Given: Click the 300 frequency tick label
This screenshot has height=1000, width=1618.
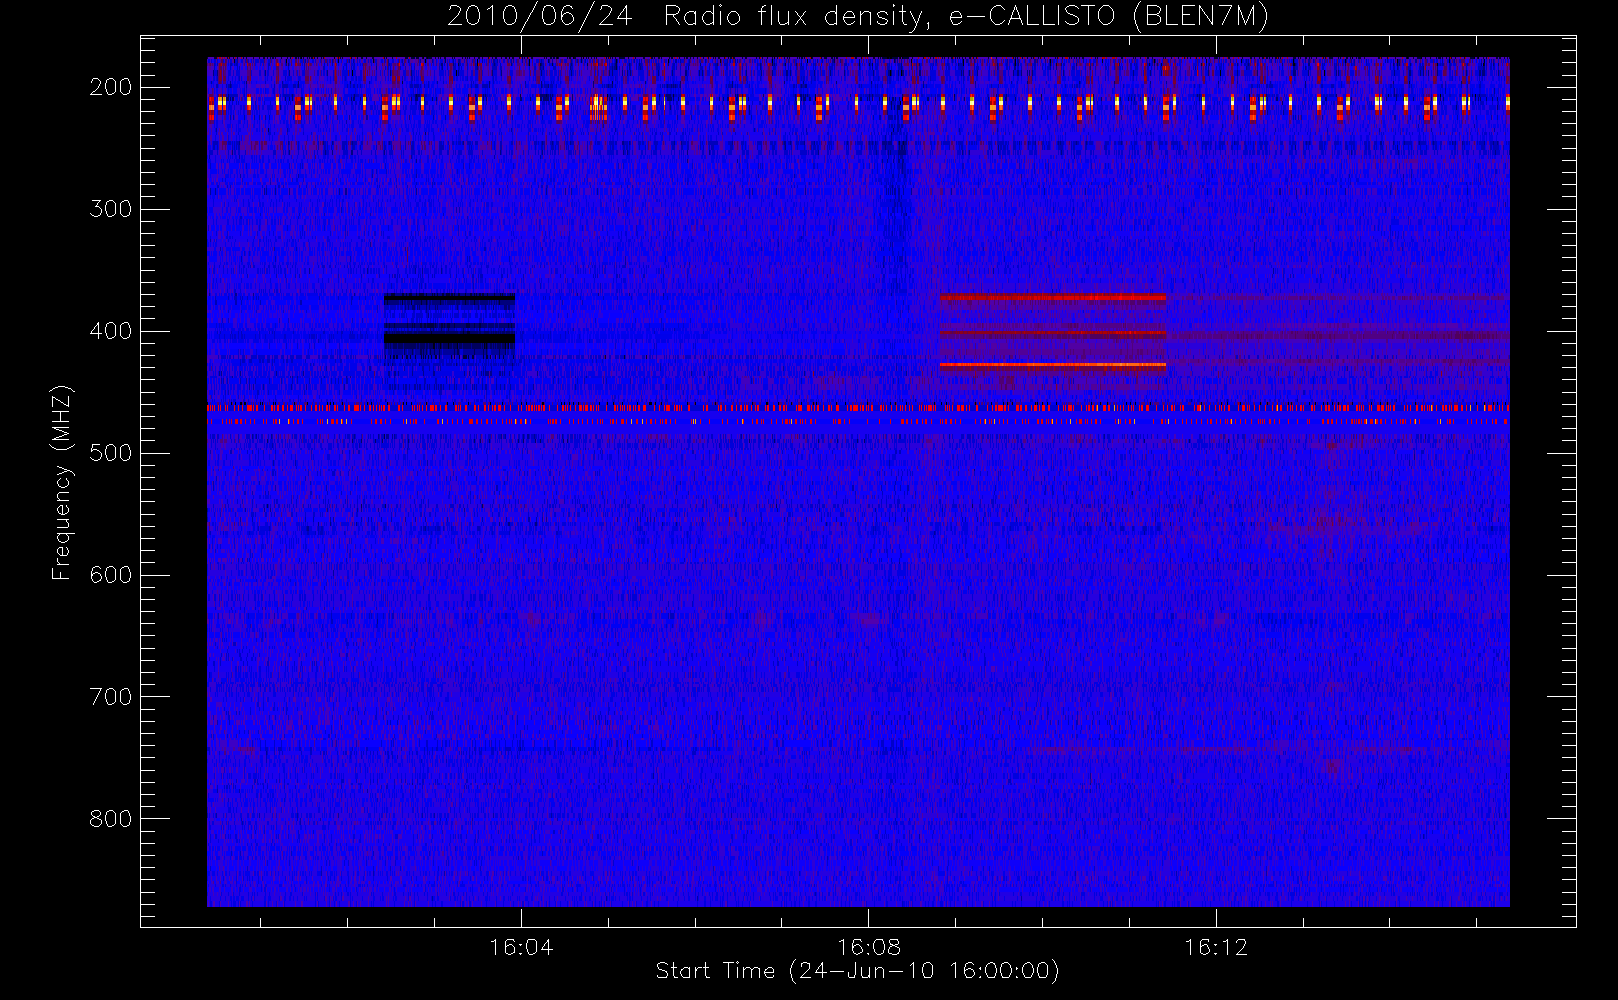Looking at the screenshot, I should click(x=111, y=209).
